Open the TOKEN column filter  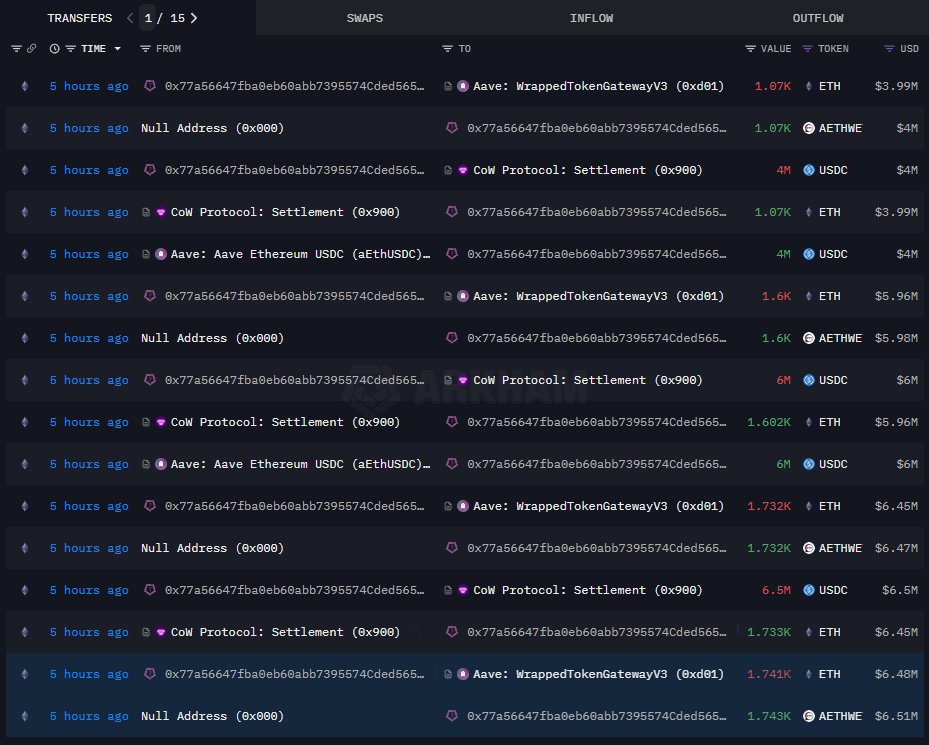pyautogui.click(x=807, y=49)
